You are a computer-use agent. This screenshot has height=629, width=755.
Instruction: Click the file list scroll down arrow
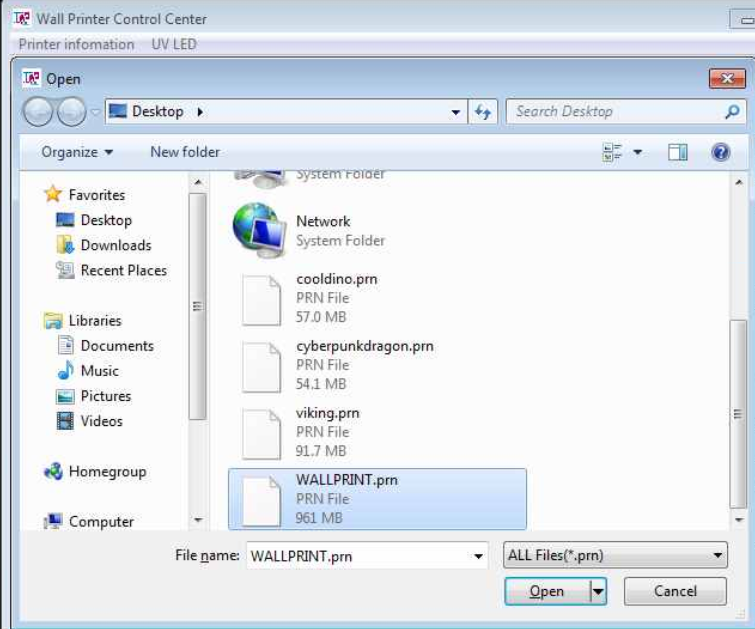coord(739,520)
